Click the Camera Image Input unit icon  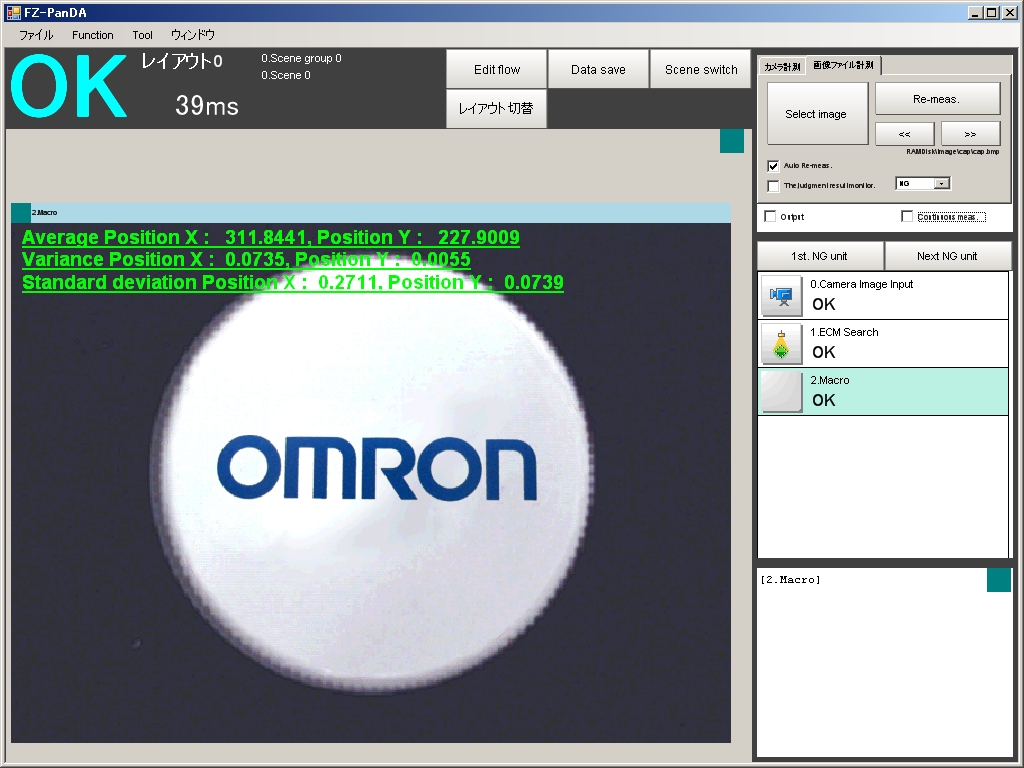[782, 296]
